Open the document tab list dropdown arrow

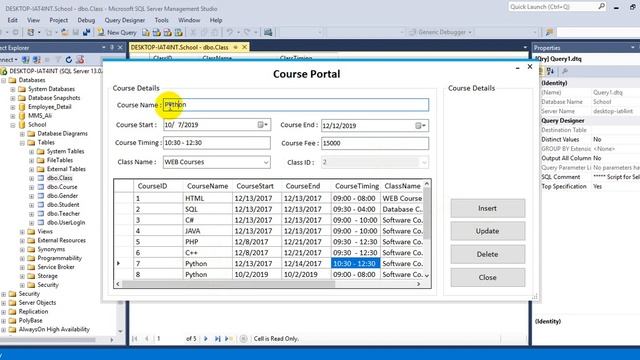[525, 47]
